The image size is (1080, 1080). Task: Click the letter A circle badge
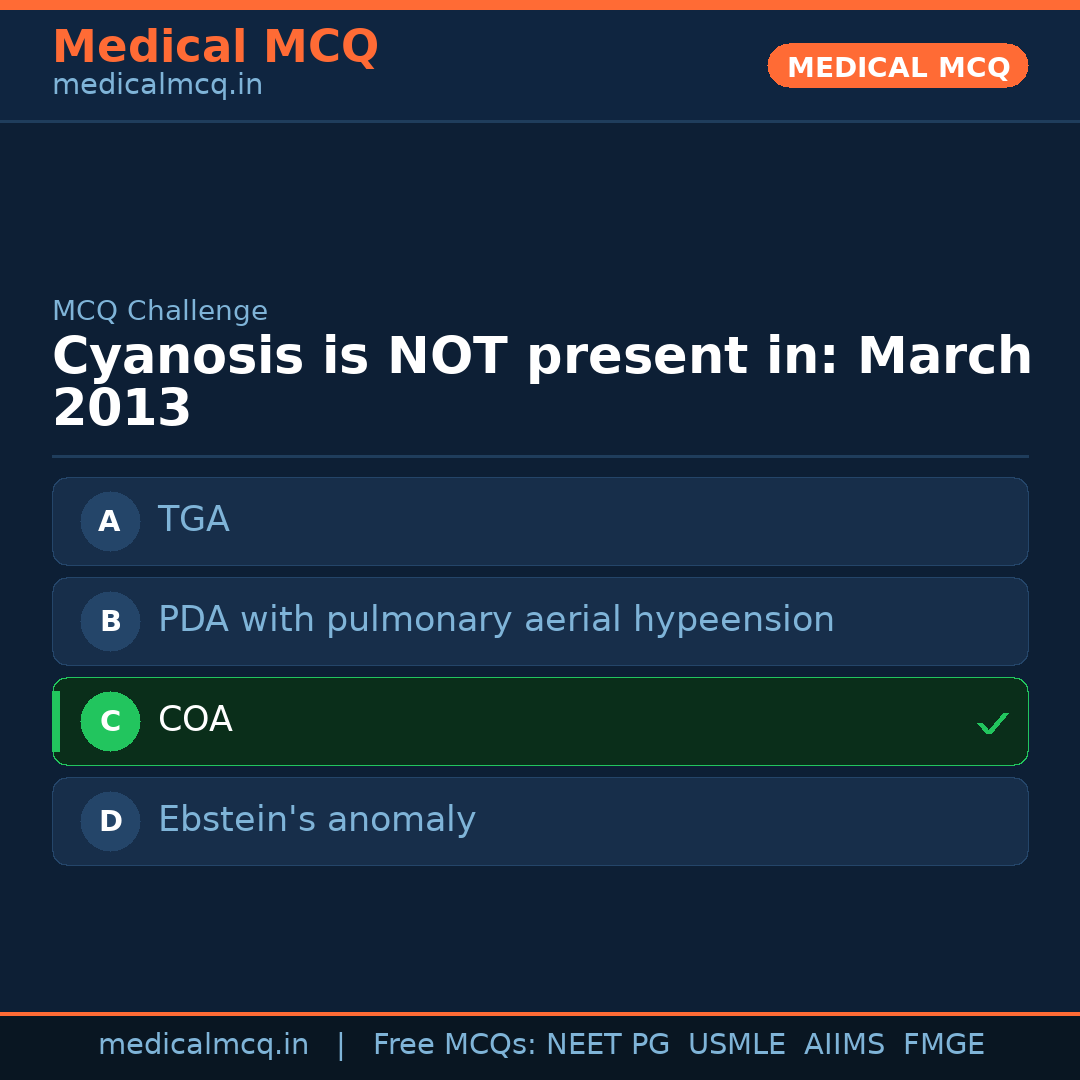pyautogui.click(x=110, y=521)
